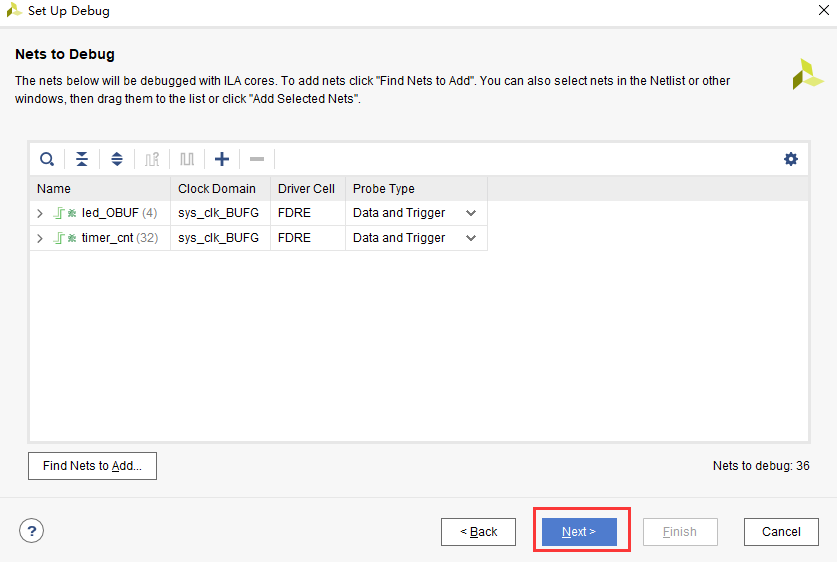Add nets with the plus icon
Viewport: 837px width, 562px height.
[x=222, y=159]
